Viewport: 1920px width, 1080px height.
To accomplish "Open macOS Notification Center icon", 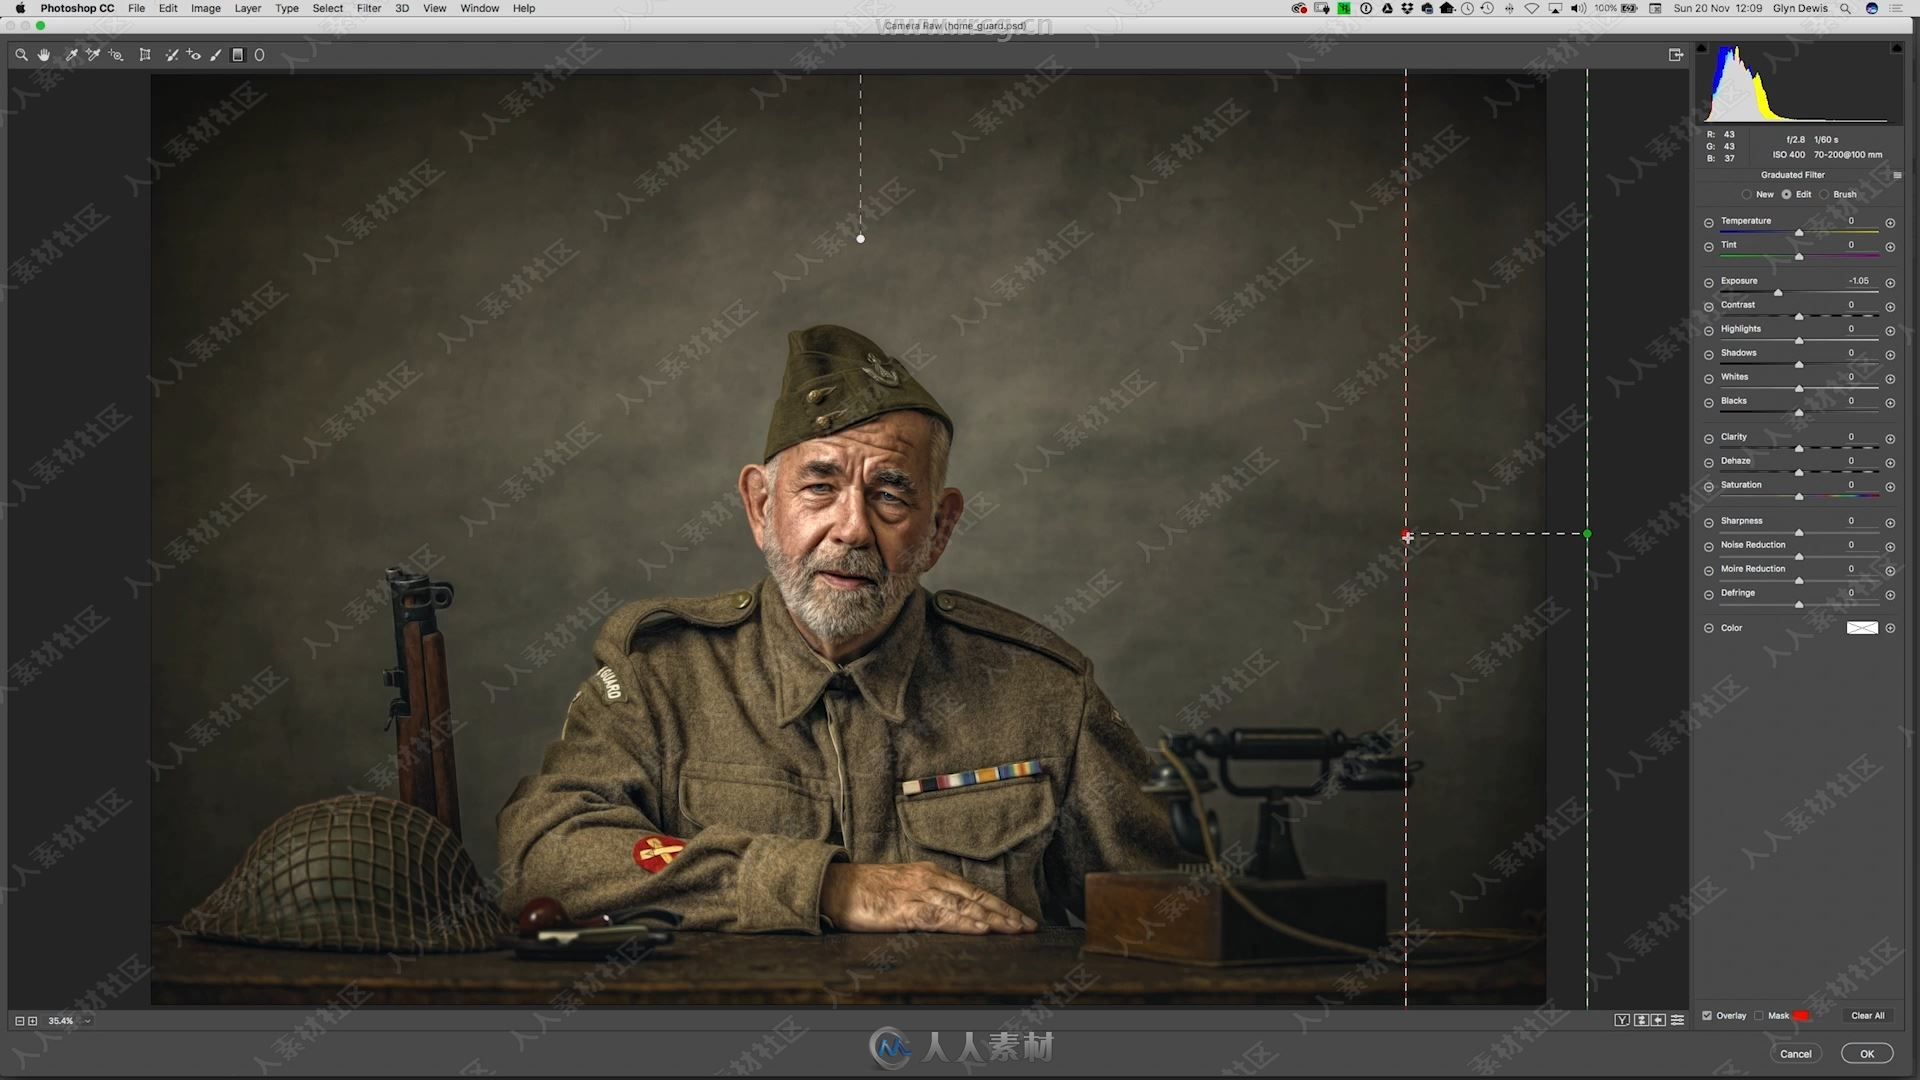I will tap(1896, 8).
